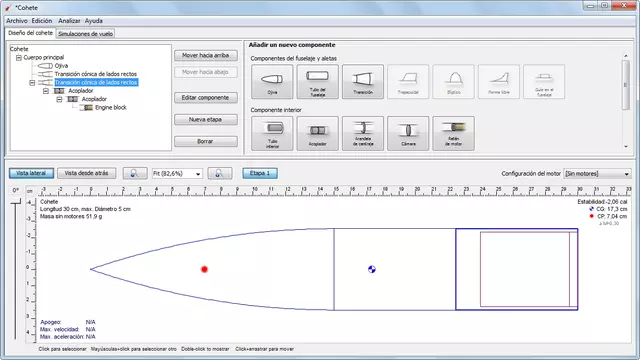640x360 pixels.
Task: Open Configuración del motor dropdown
Action: tap(598, 174)
